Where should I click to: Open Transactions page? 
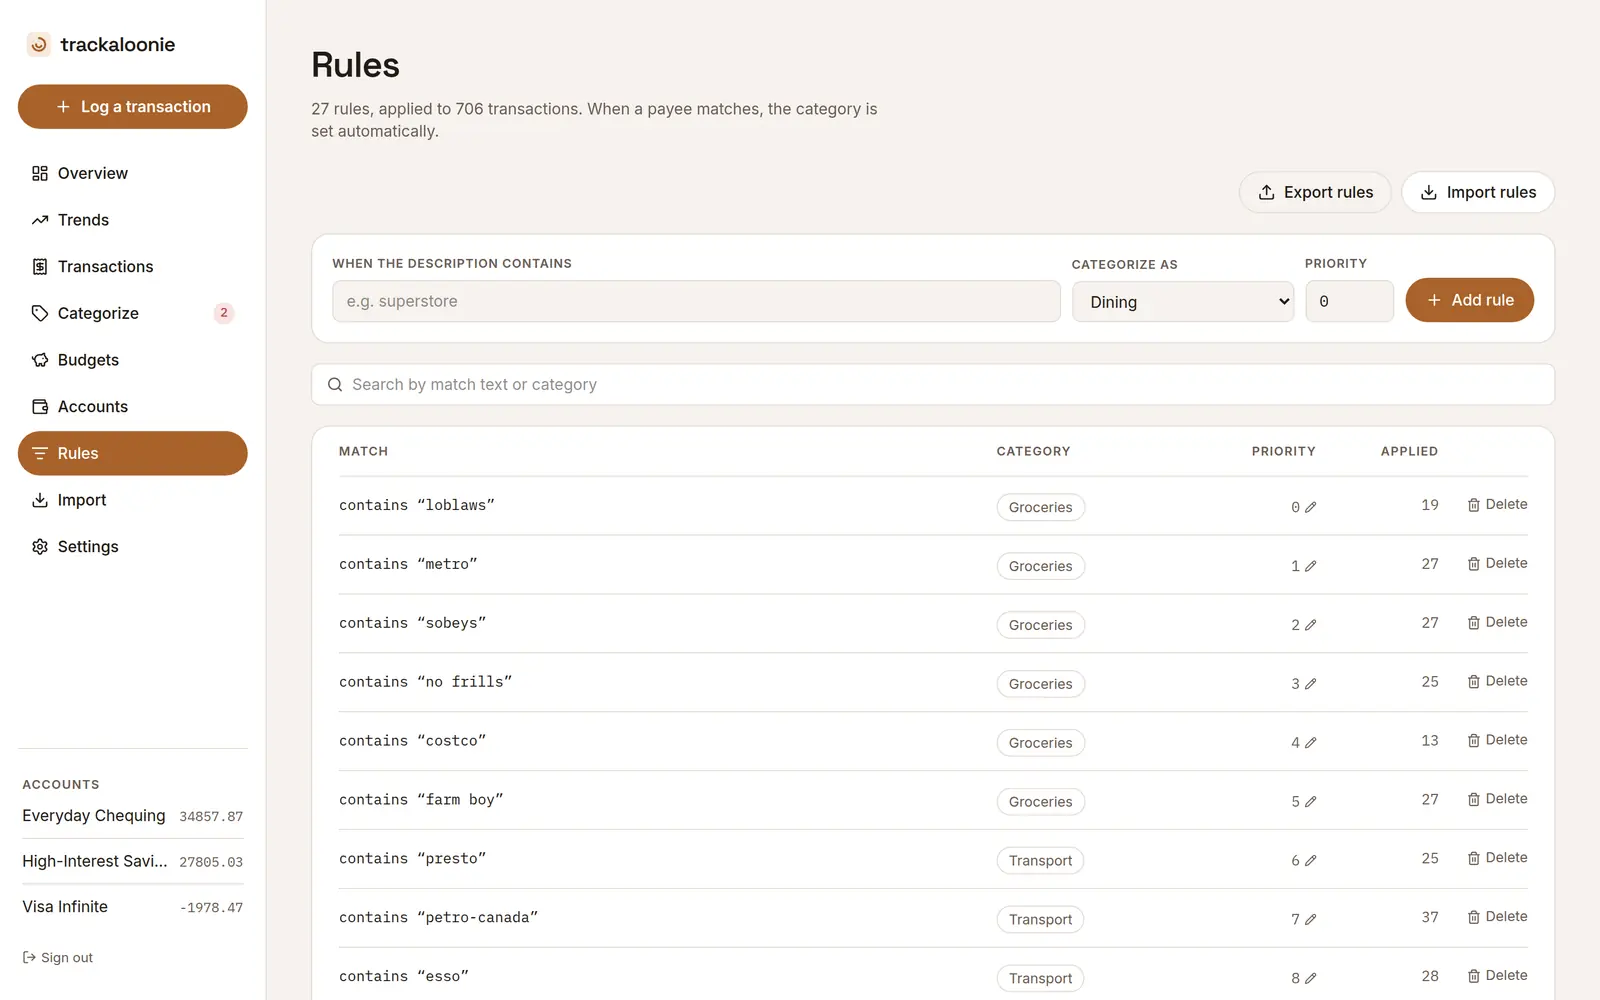(132, 267)
